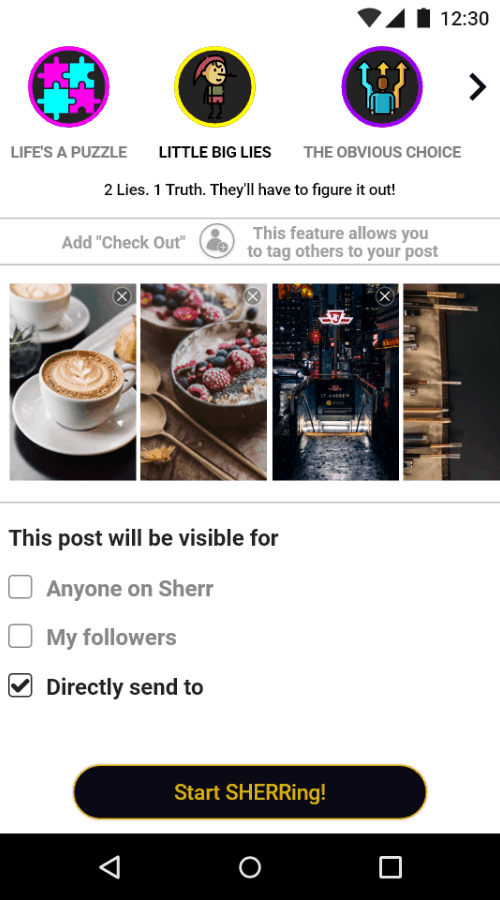Tap the Android back navigation icon
Screen dimensions: 500x900
pos(110,867)
